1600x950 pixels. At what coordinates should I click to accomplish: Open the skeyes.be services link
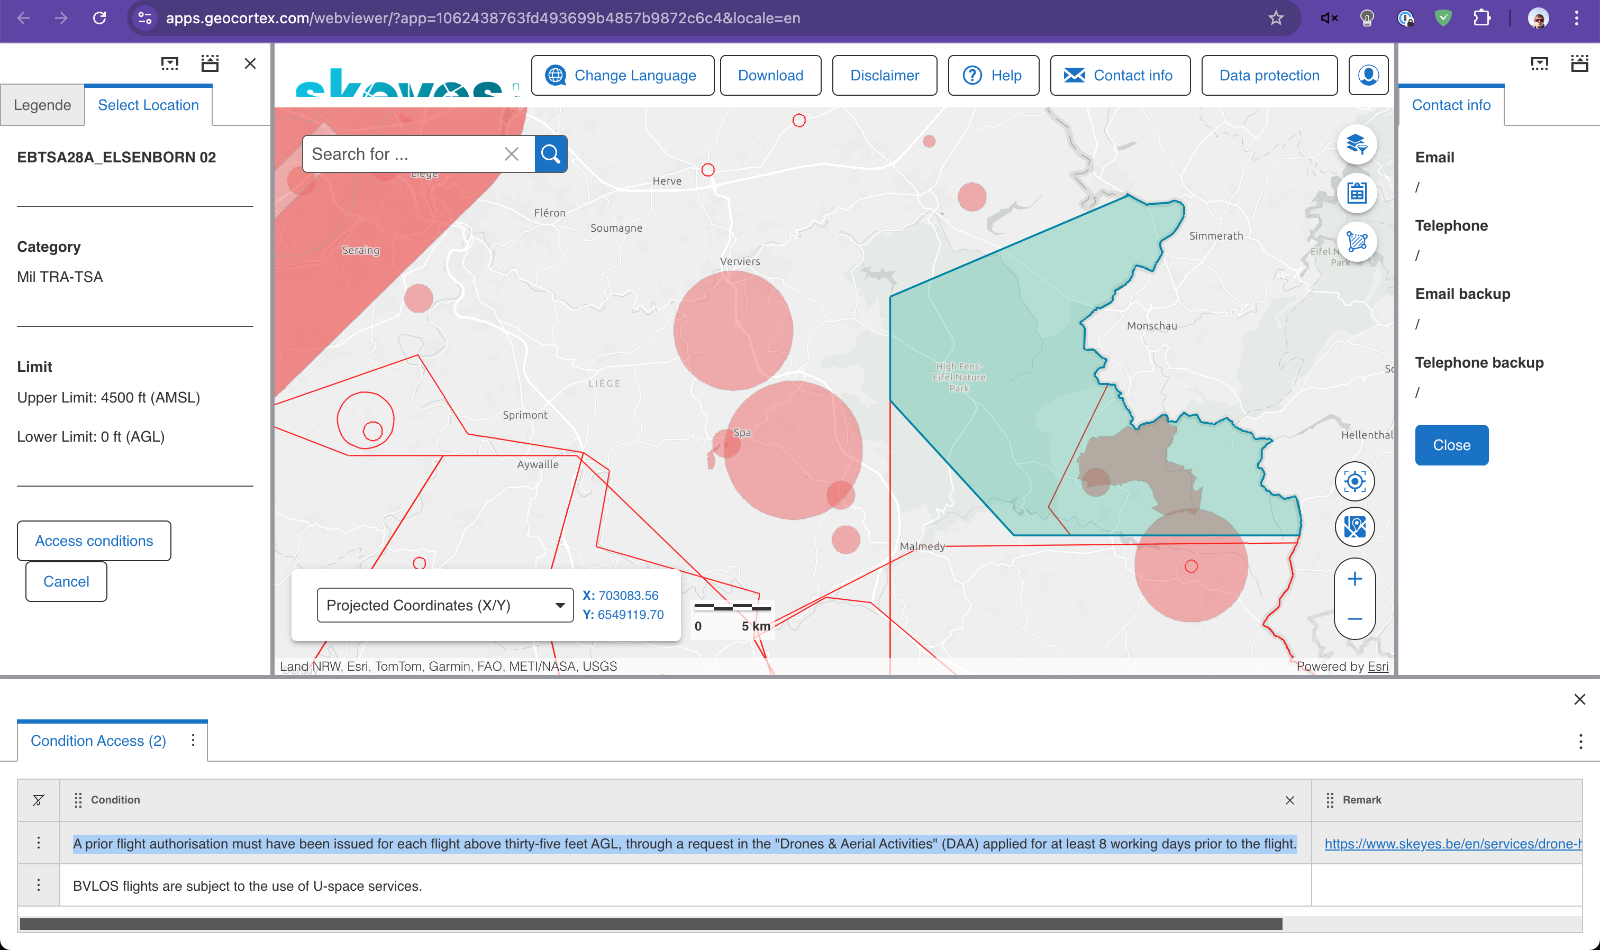[x=1452, y=844]
